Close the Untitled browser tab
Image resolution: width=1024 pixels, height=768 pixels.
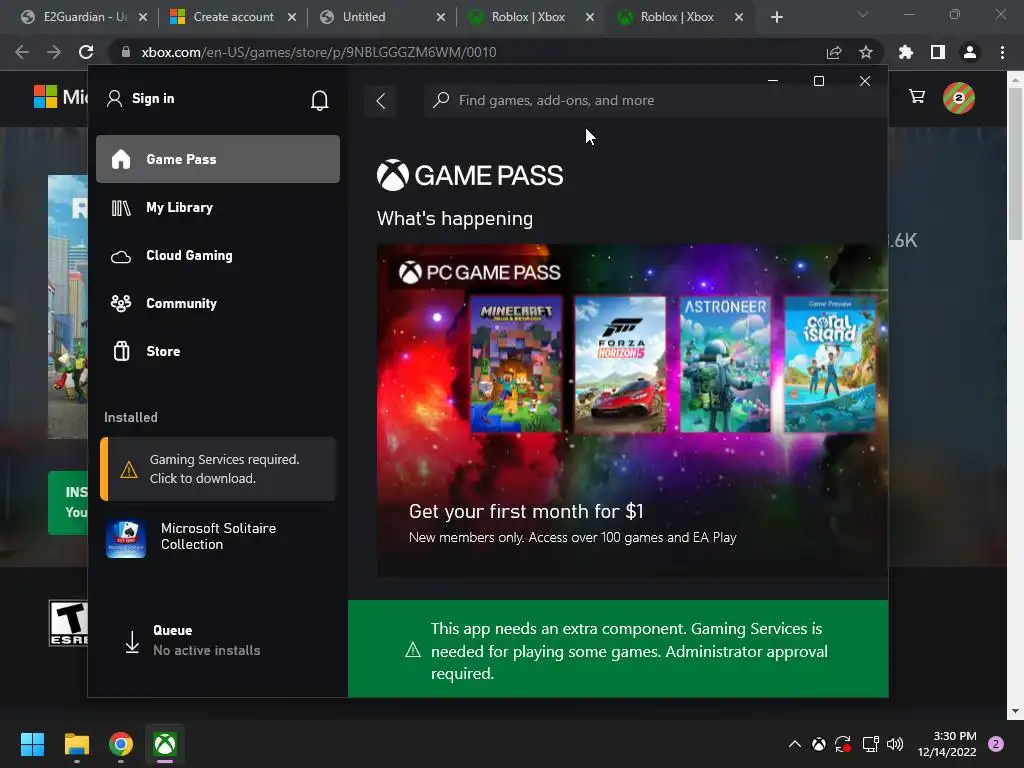tap(441, 18)
